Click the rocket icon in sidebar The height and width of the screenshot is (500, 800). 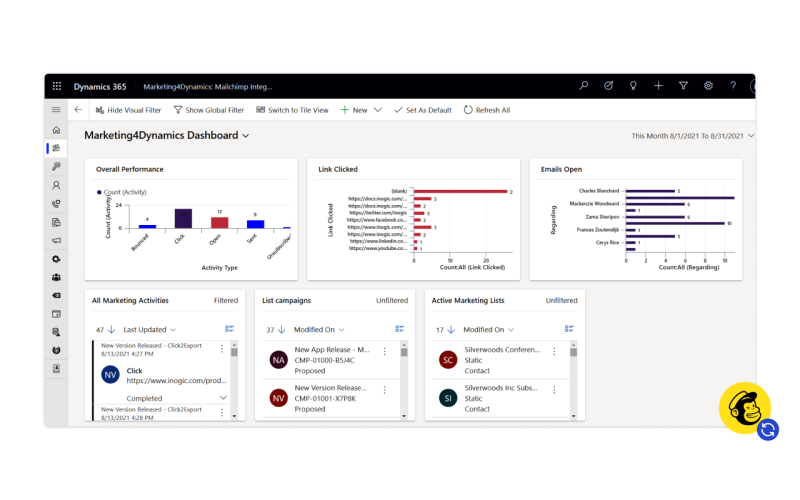[x=56, y=166]
